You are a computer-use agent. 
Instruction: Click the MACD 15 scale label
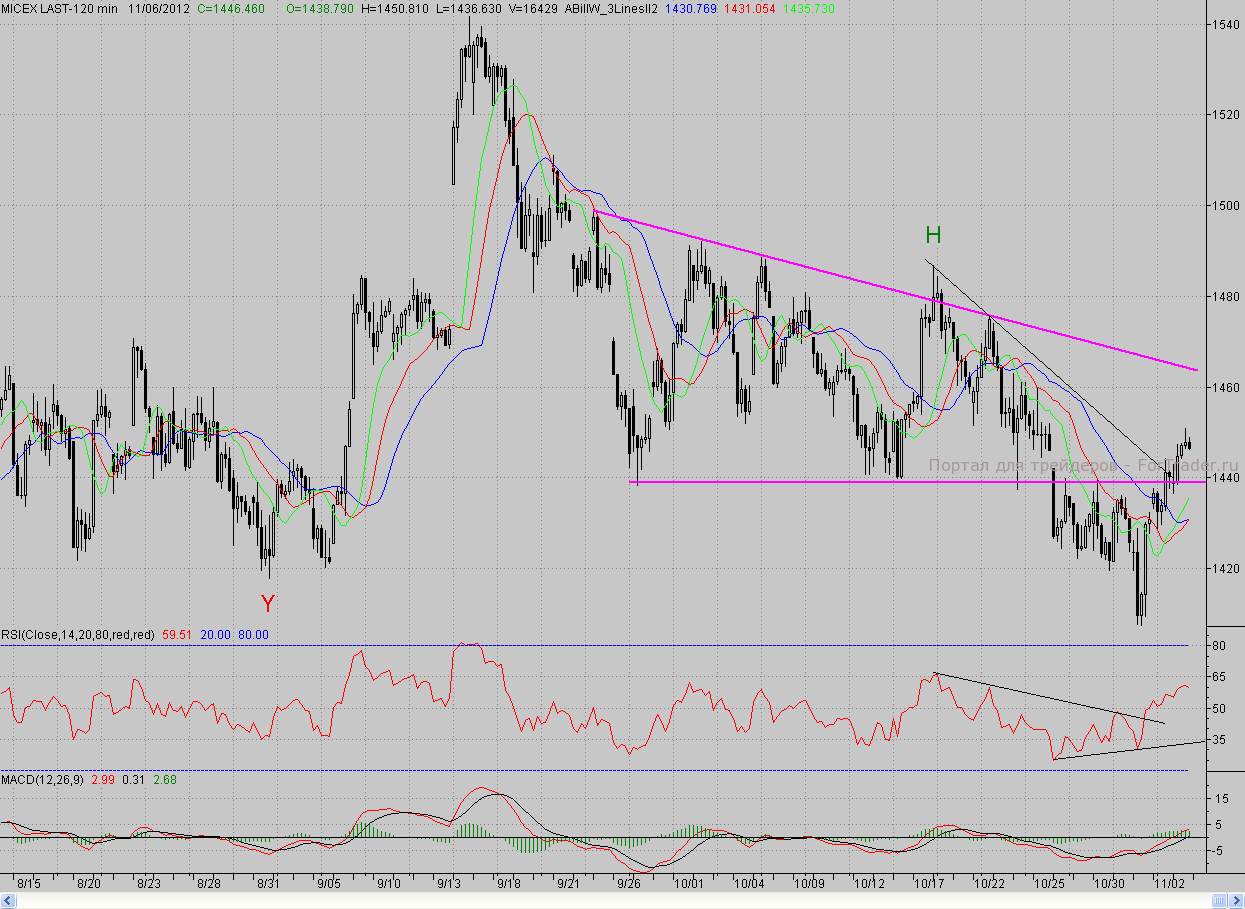click(x=1220, y=798)
